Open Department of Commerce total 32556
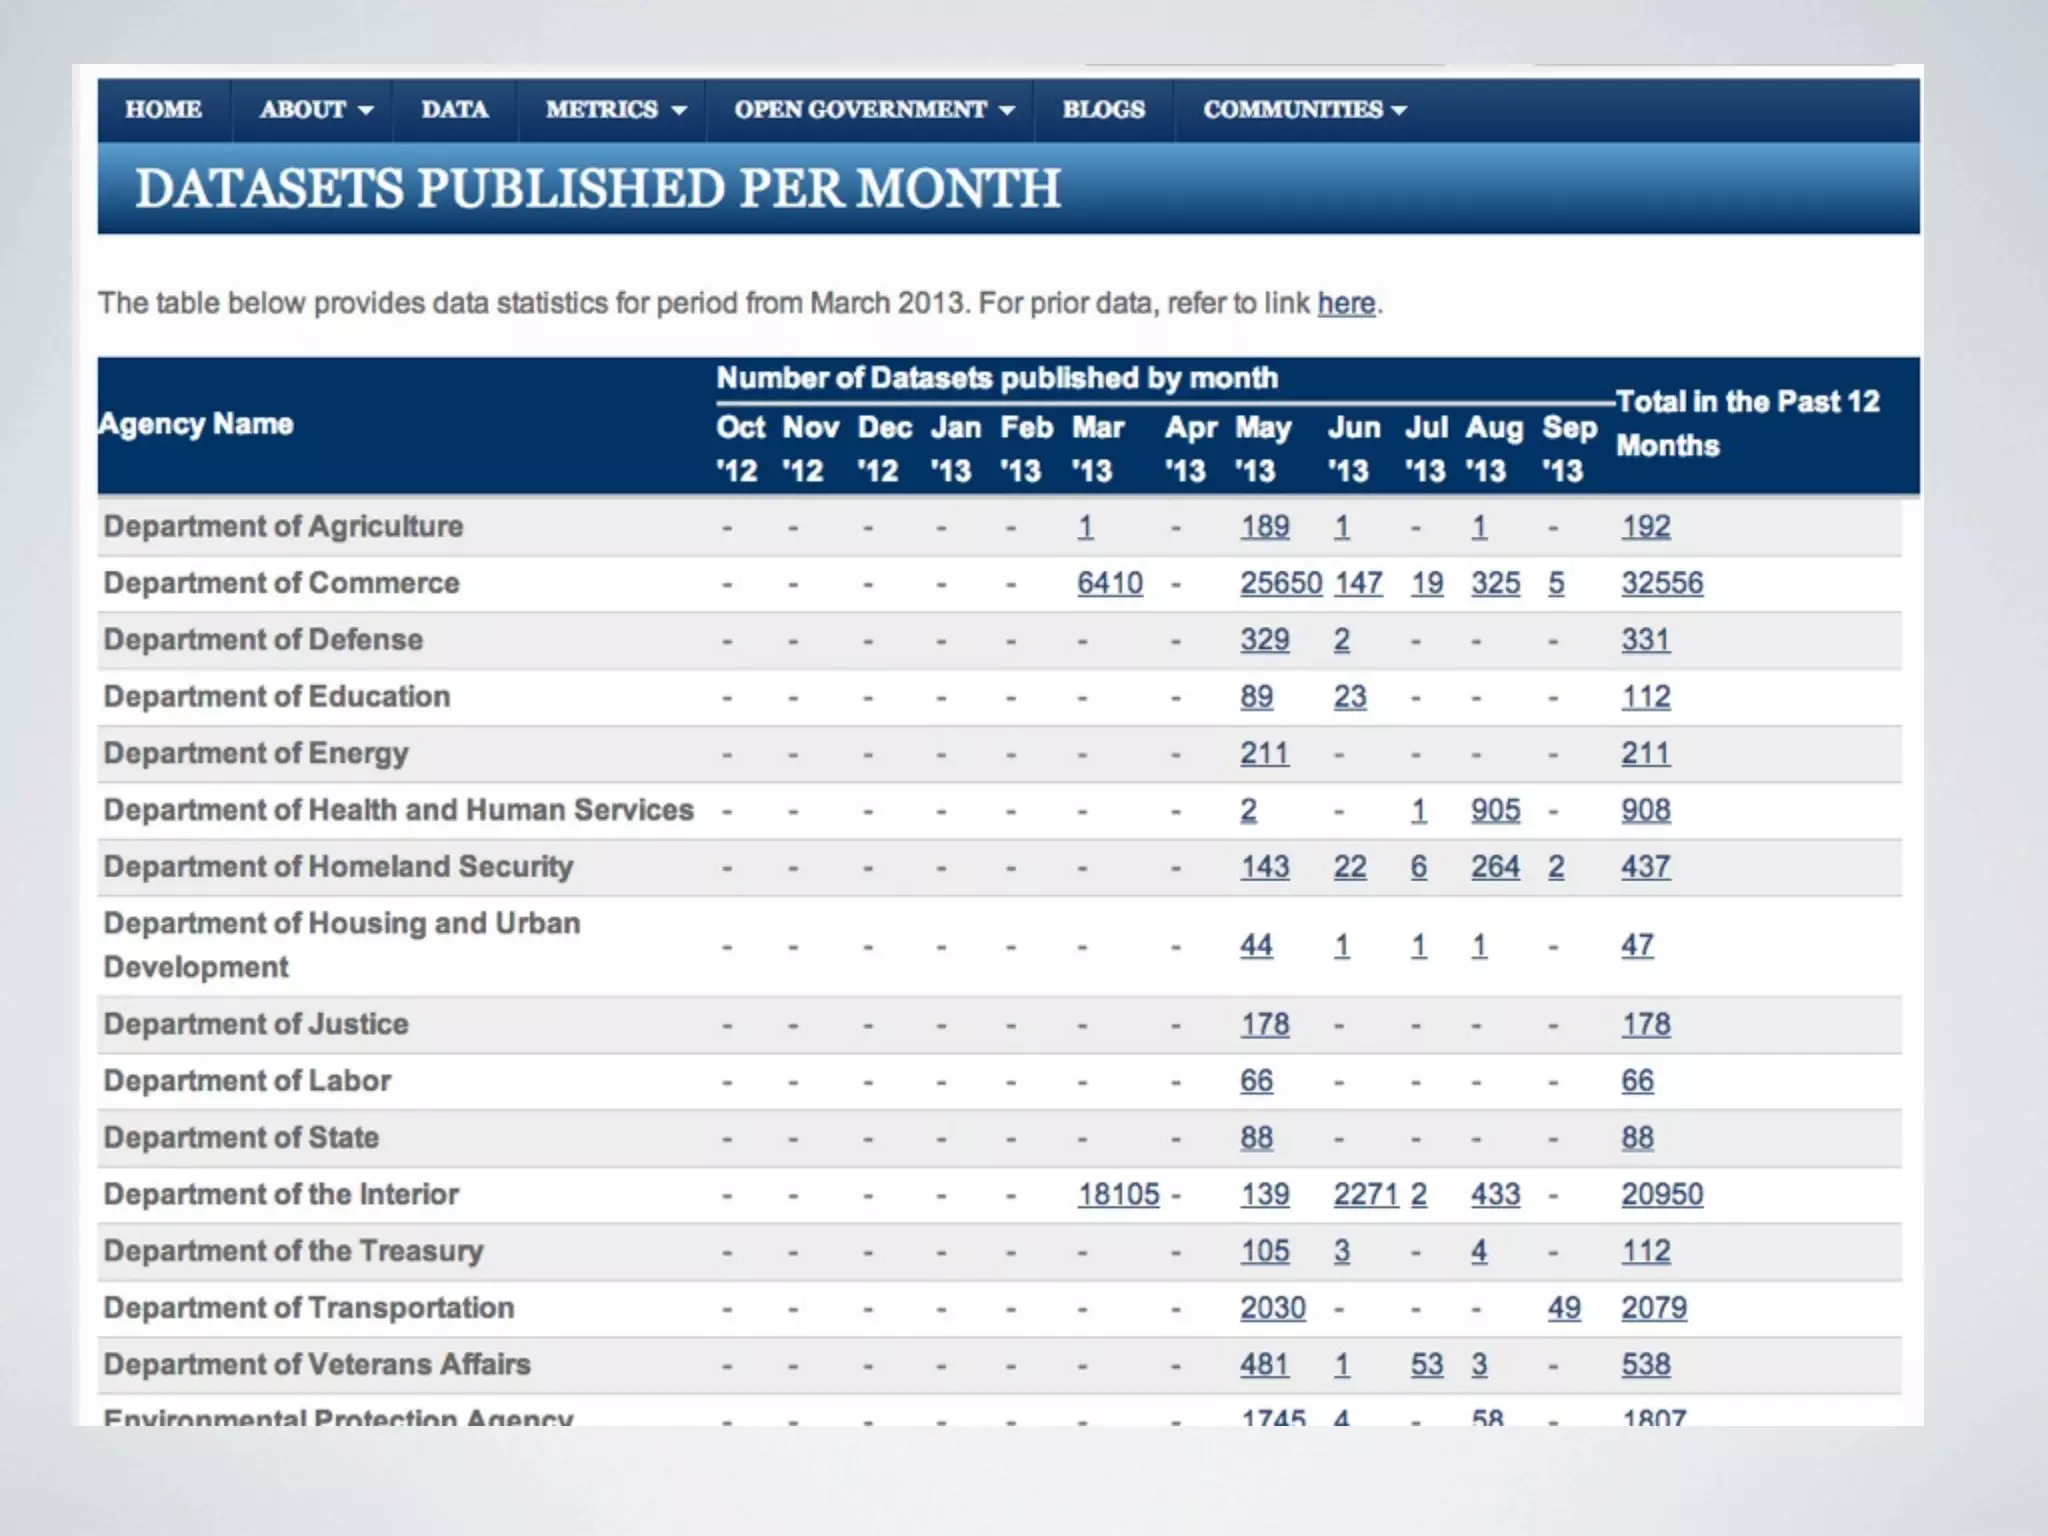 [x=1661, y=583]
